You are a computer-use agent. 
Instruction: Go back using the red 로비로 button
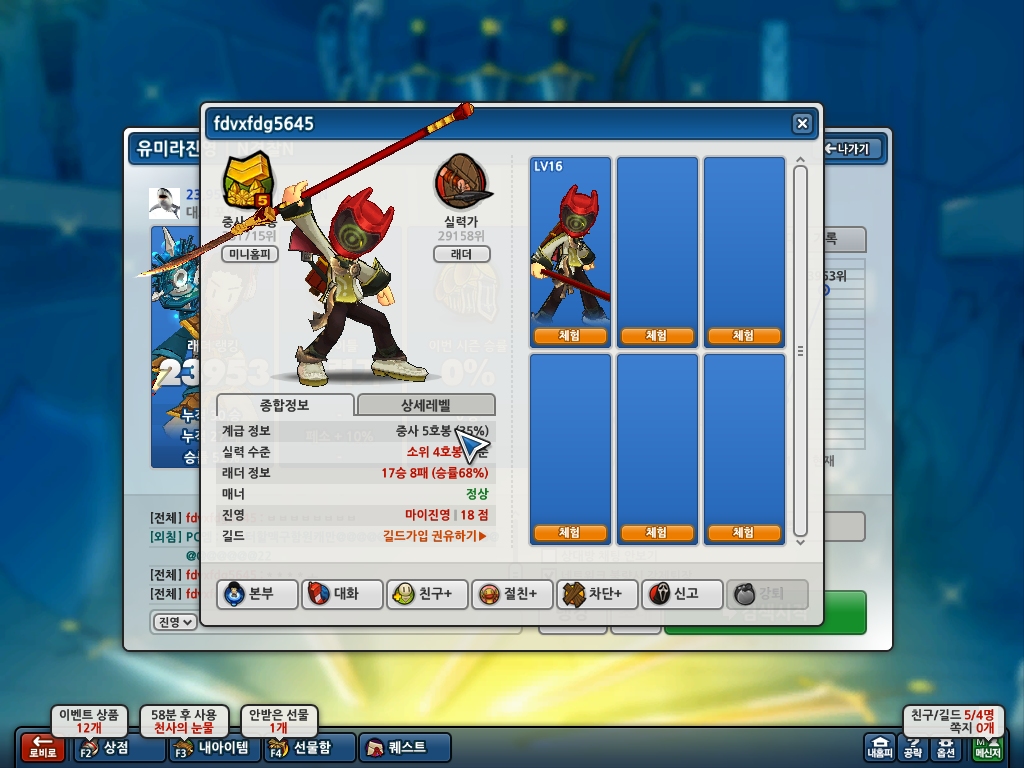pyautogui.click(x=42, y=747)
